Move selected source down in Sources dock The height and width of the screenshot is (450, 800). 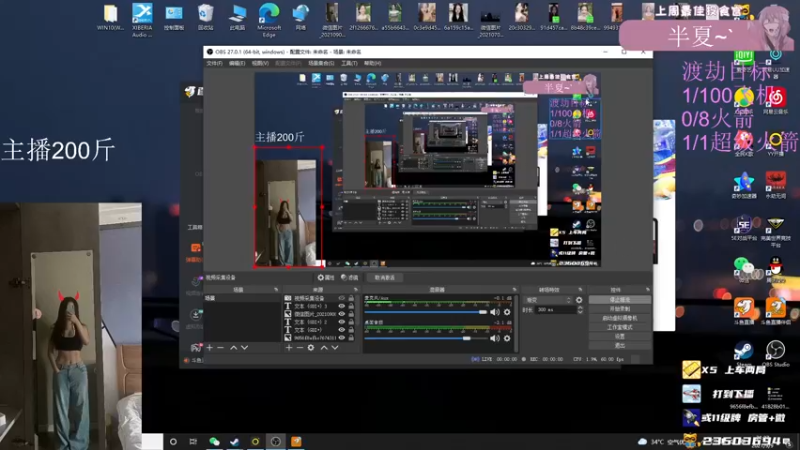pyautogui.click(x=335, y=347)
